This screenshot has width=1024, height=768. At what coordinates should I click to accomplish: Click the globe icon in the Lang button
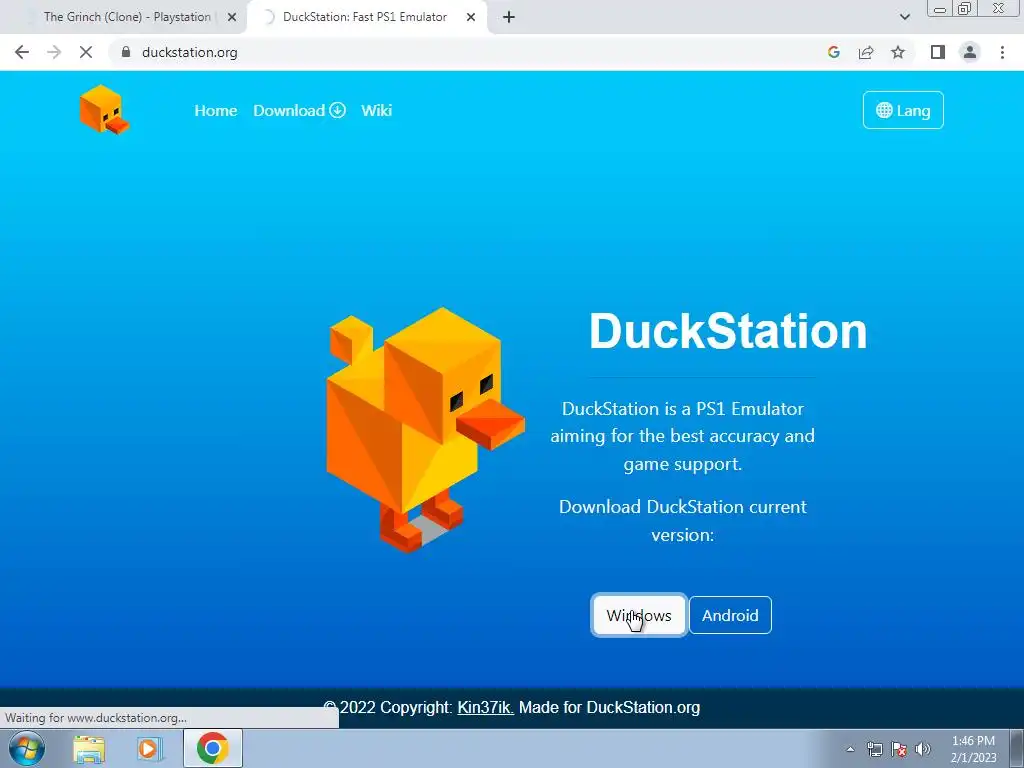tap(884, 110)
